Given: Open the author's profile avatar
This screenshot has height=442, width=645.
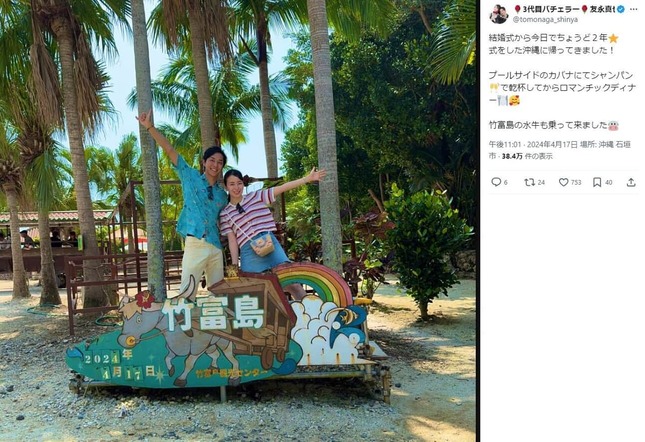Looking at the screenshot, I should [x=498, y=14].
